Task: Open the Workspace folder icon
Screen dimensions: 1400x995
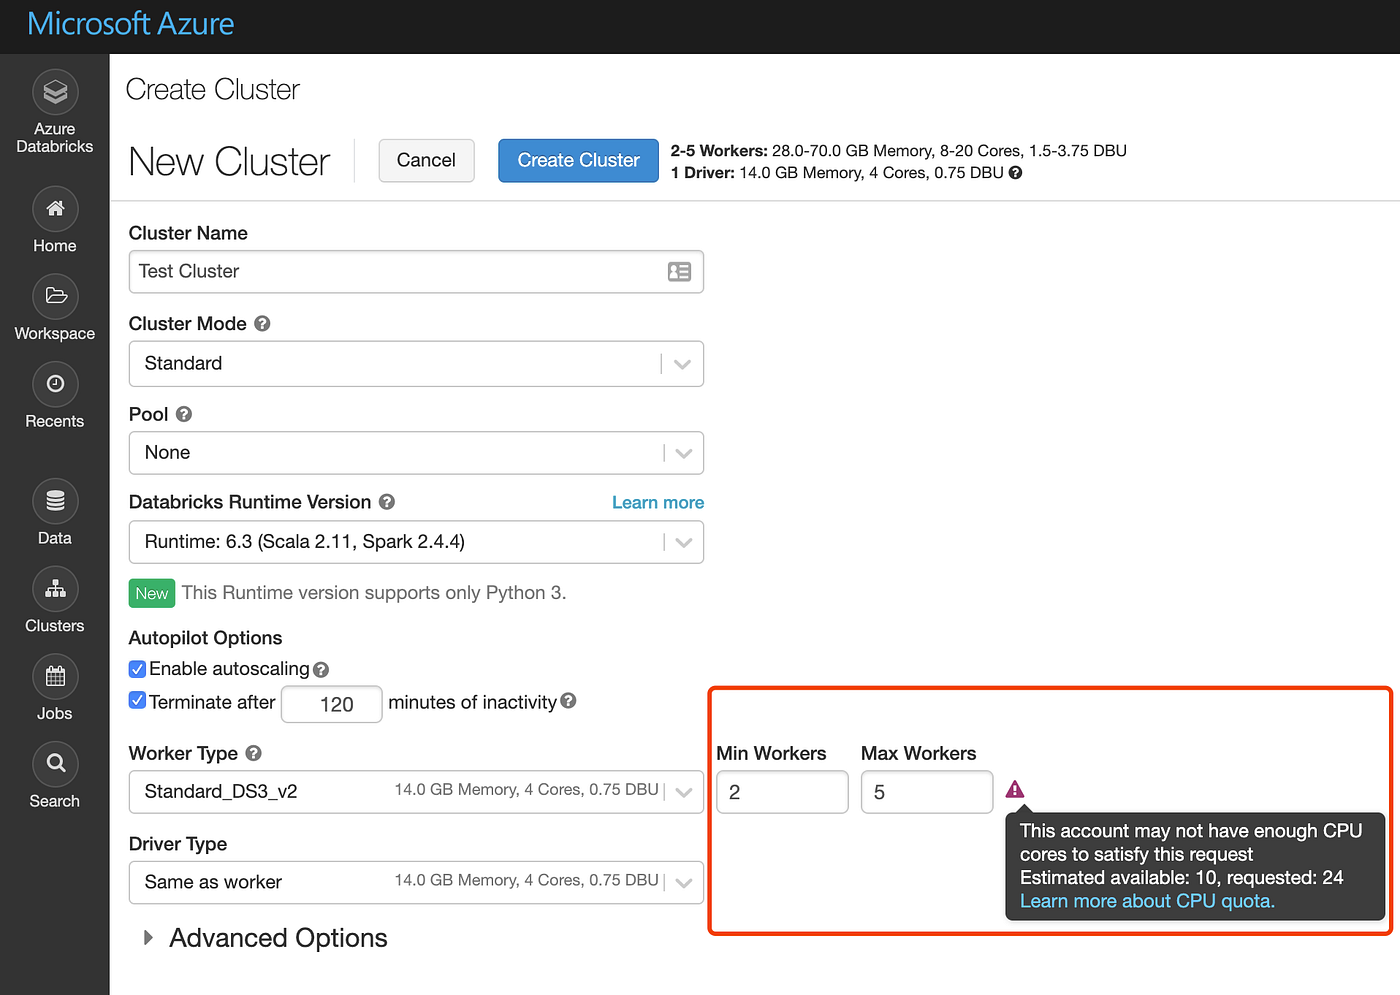Action: [55, 296]
